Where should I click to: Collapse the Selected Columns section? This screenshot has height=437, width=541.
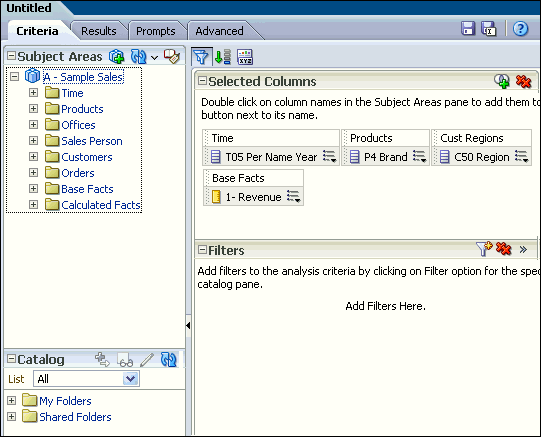tap(202, 81)
